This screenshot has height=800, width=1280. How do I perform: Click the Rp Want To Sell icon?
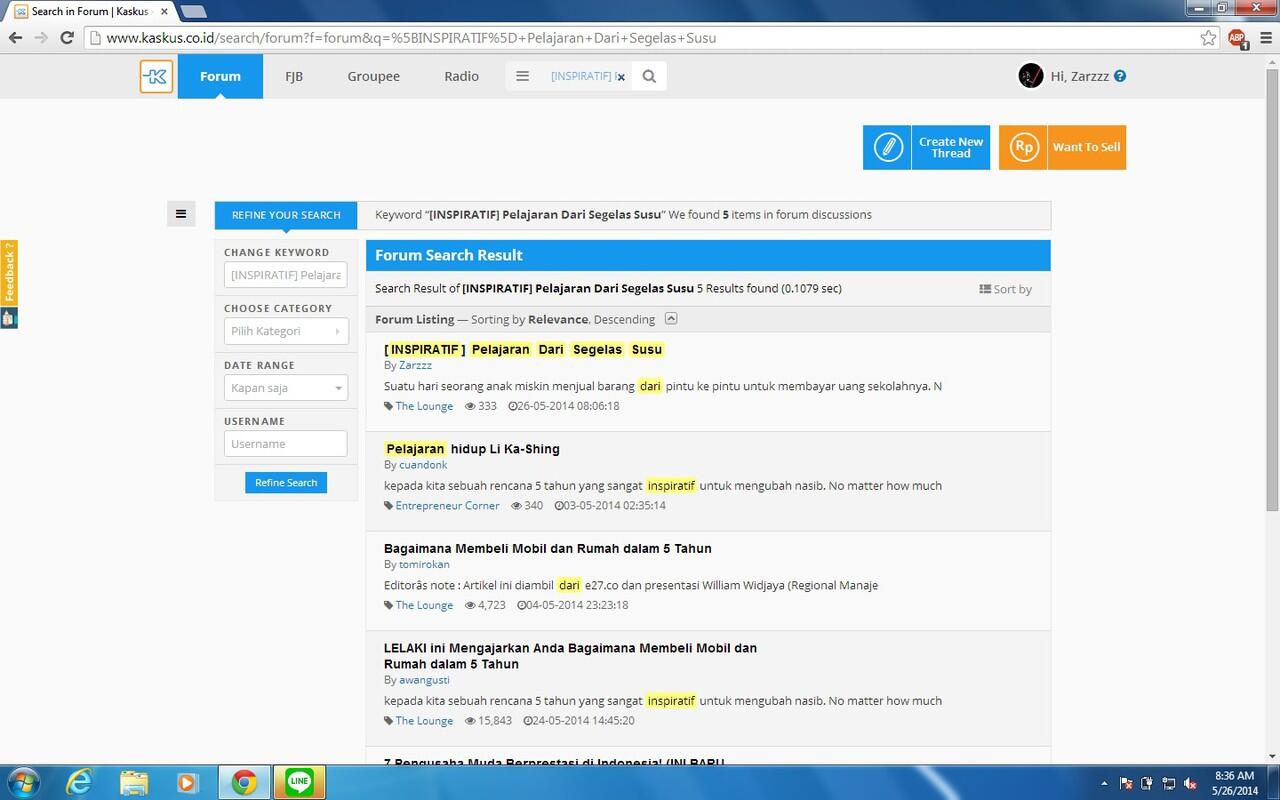pos(1023,147)
